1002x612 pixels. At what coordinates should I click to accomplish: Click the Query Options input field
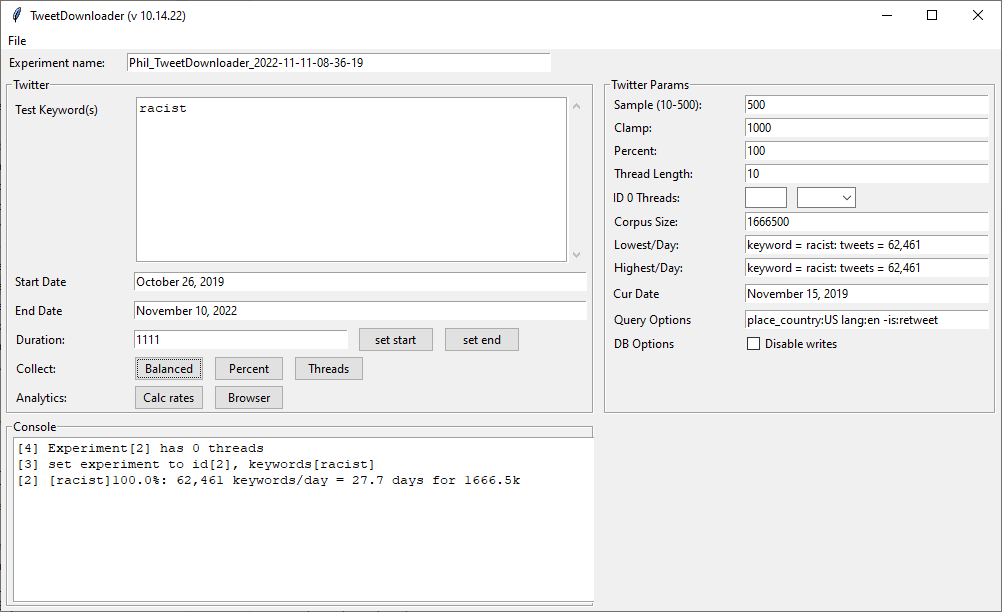pos(866,320)
